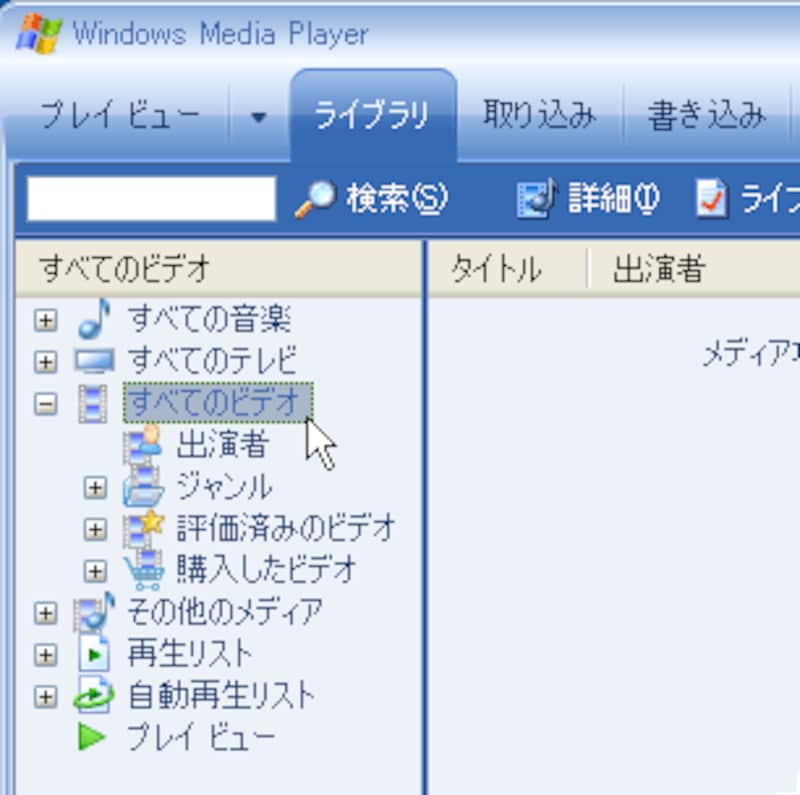Select その他のメディア in the tree
The image size is (800, 795).
click(225, 612)
